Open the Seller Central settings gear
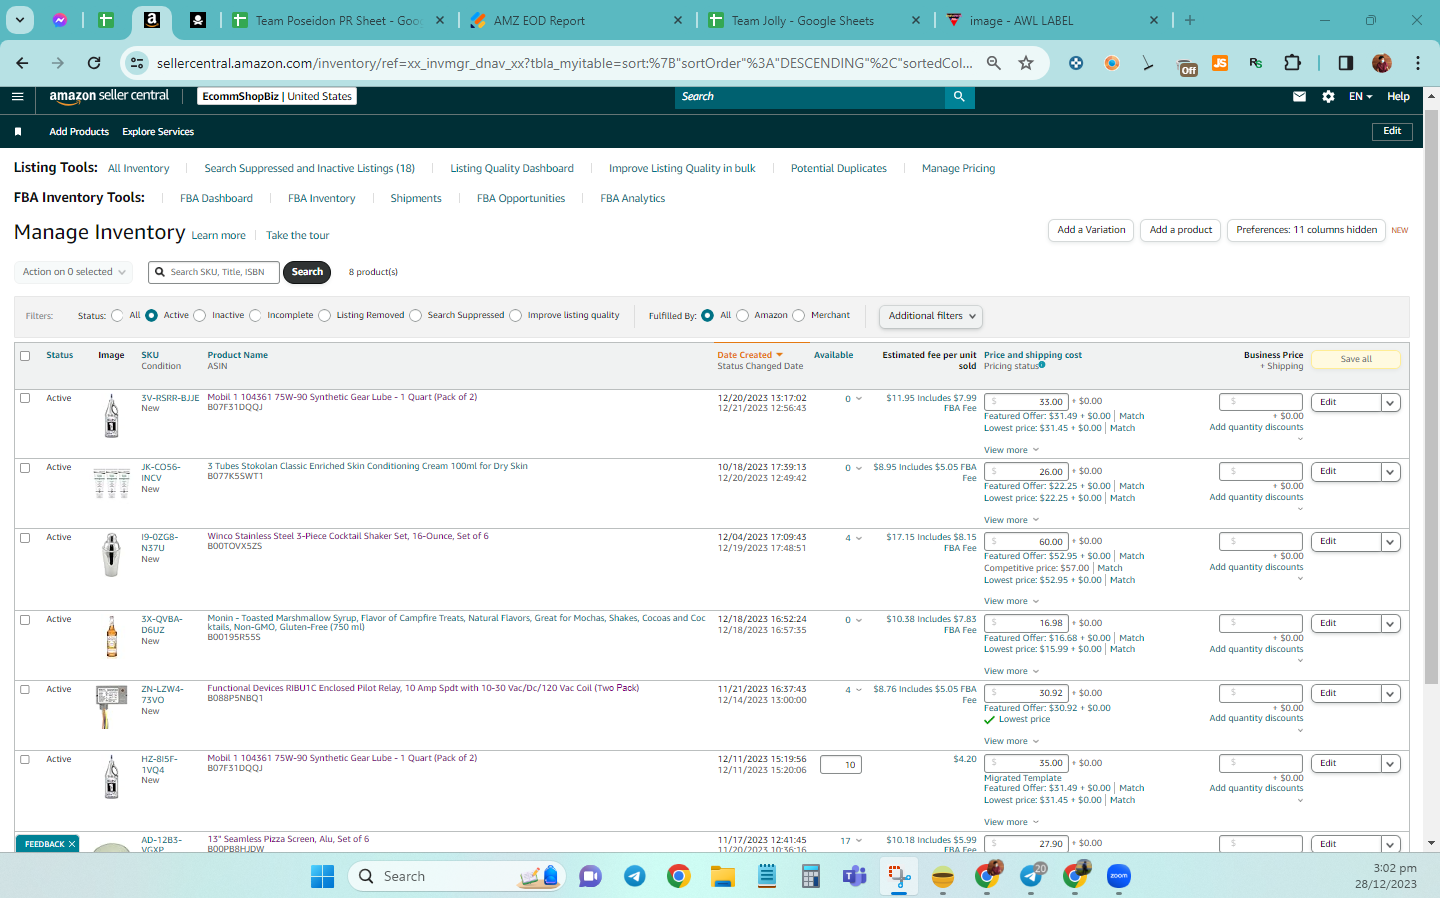 click(1328, 97)
